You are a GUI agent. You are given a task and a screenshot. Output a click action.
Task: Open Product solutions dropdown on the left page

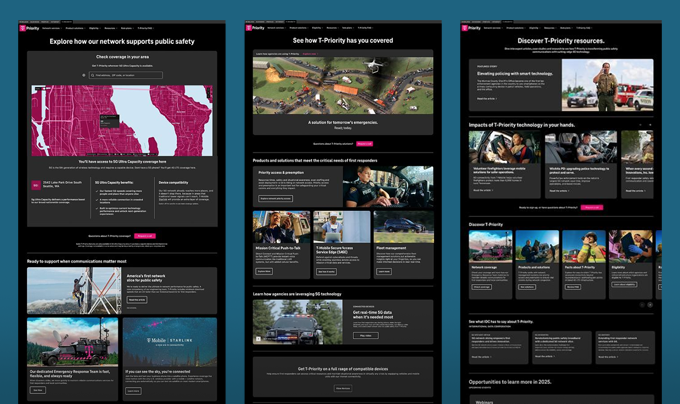point(75,28)
